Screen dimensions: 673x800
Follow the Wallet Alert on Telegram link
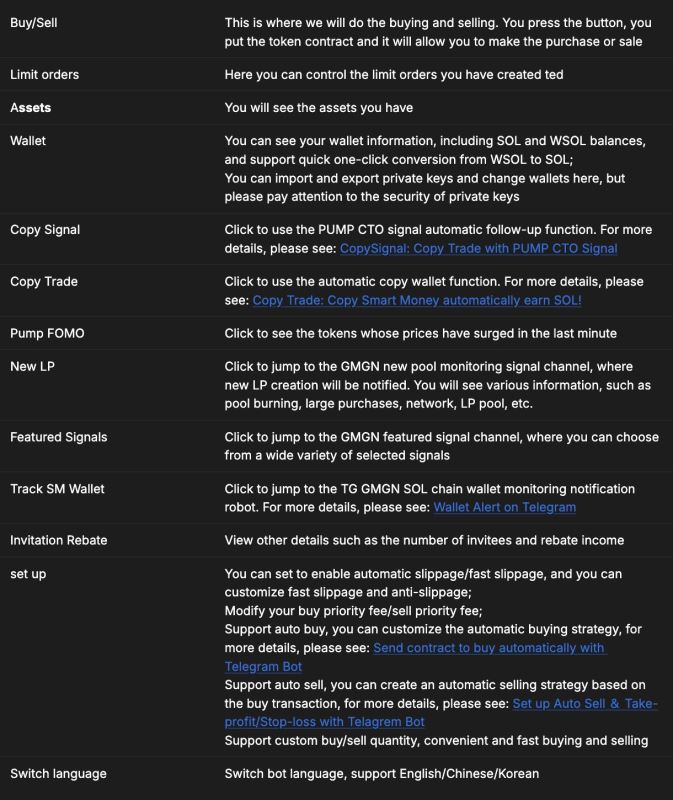pyautogui.click(x=504, y=507)
